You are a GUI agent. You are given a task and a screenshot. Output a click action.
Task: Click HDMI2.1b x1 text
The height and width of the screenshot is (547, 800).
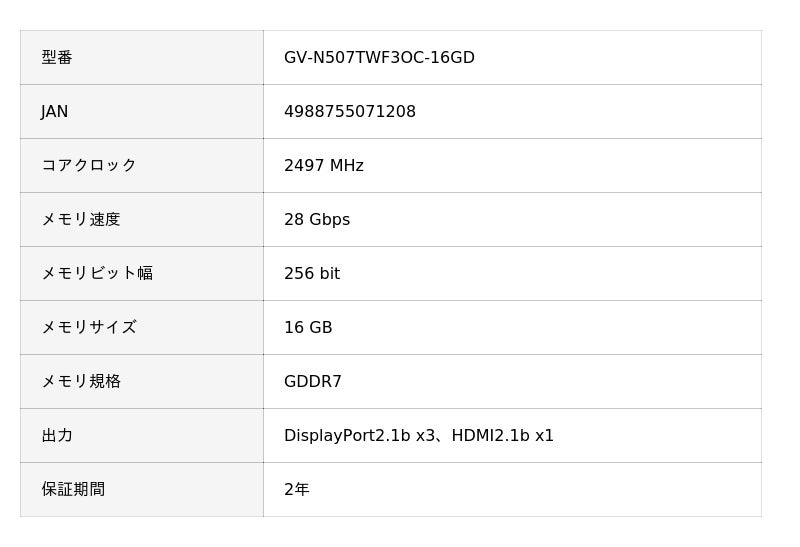[502, 436]
